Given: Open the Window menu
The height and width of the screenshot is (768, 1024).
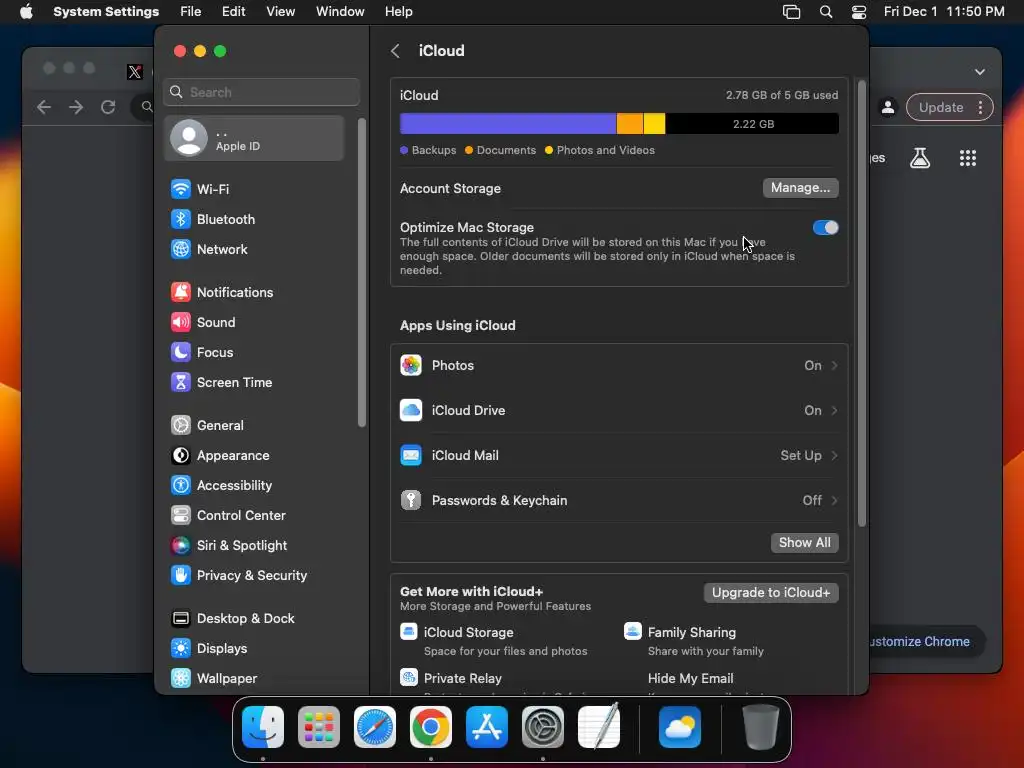Looking at the screenshot, I should pyautogui.click(x=340, y=12).
